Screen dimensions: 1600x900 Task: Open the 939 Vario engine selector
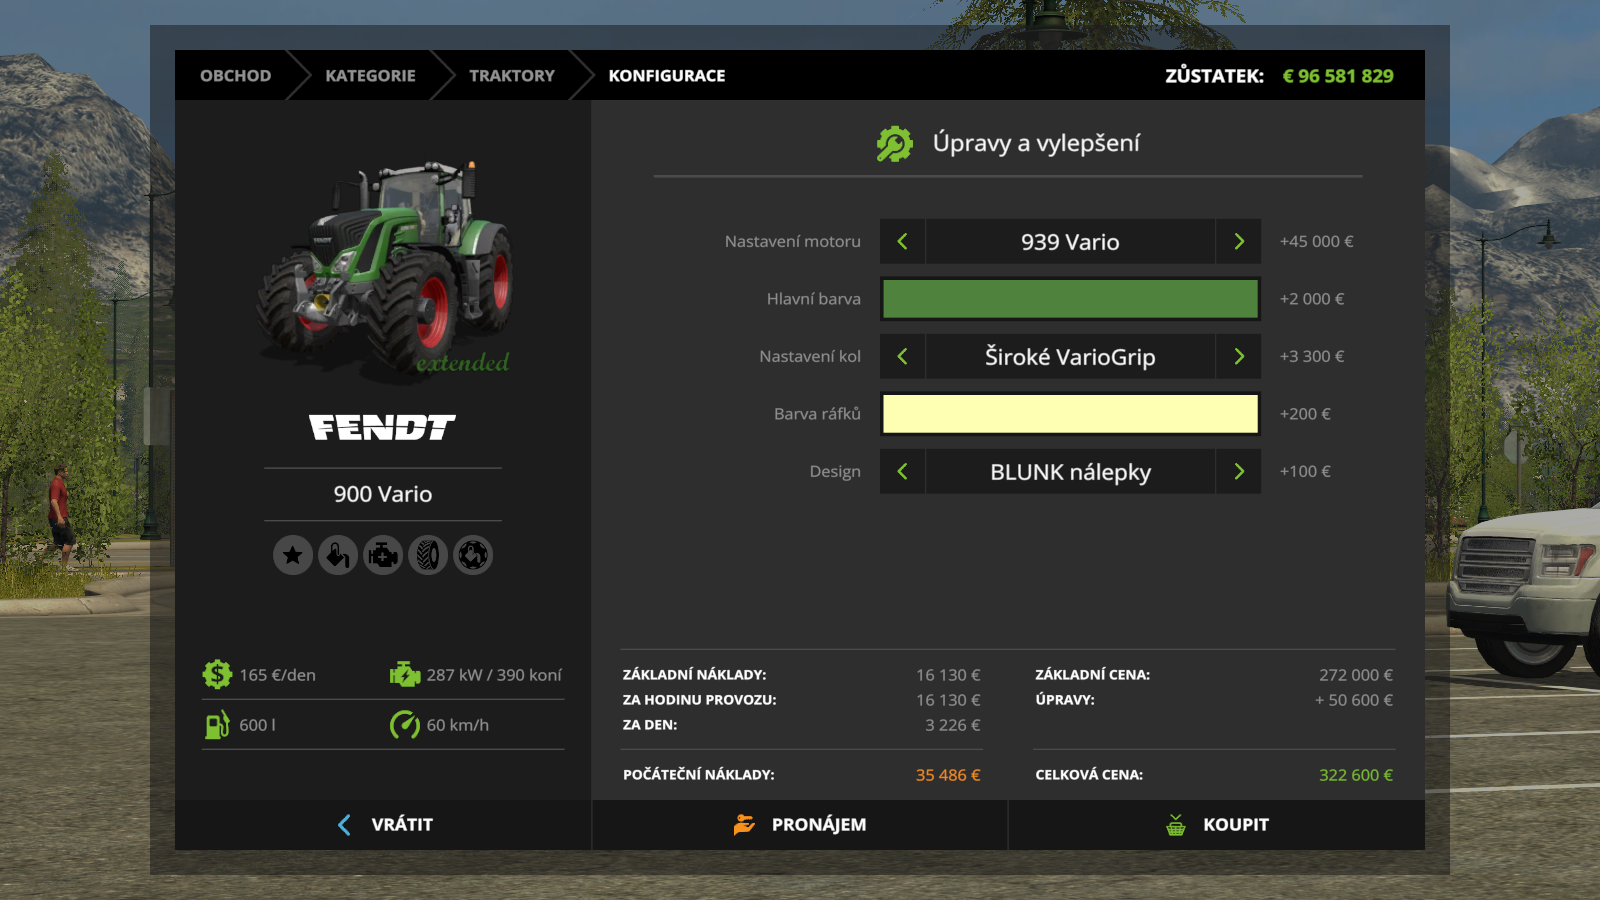[x=1070, y=241]
